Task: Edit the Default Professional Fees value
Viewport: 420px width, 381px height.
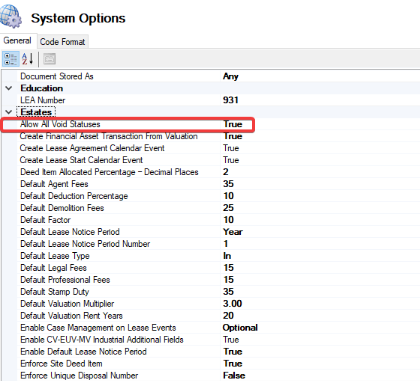Action: (228, 280)
